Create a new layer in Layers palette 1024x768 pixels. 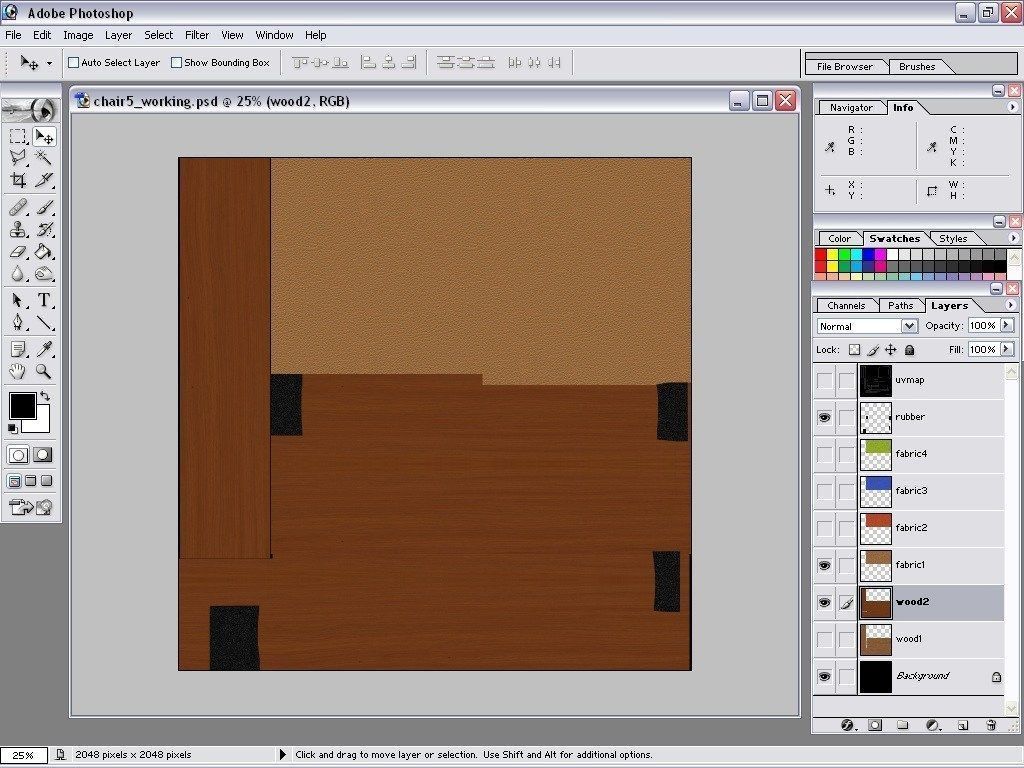pos(962,725)
